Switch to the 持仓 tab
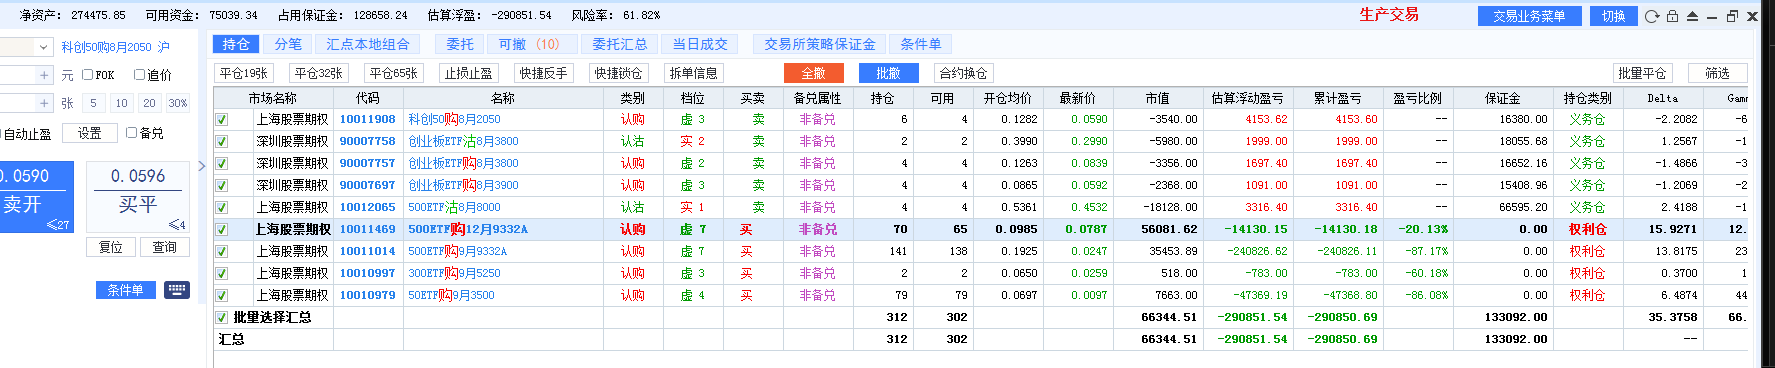 click(x=236, y=44)
